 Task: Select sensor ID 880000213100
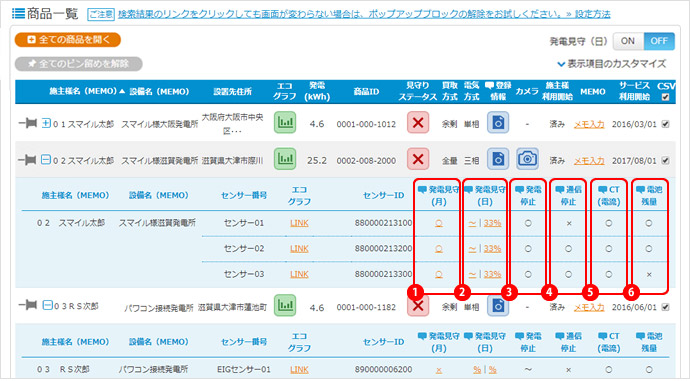coord(383,223)
